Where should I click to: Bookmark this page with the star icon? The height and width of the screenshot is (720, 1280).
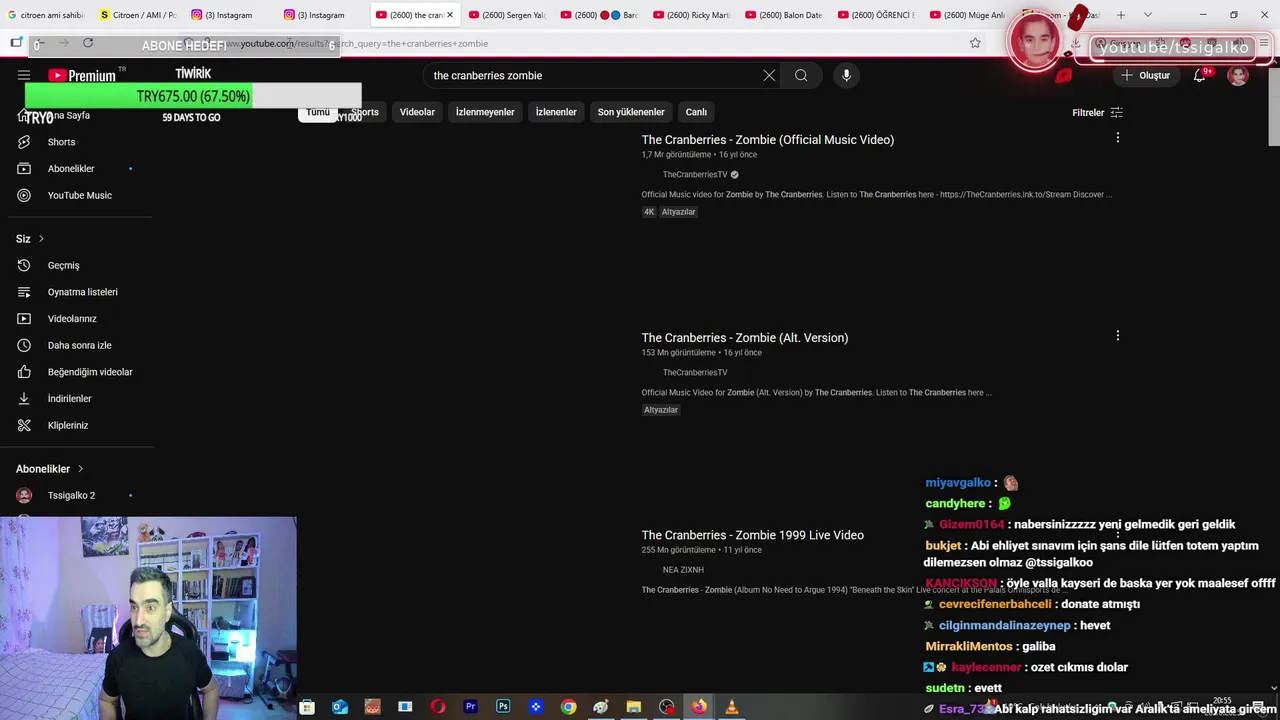pos(975,43)
